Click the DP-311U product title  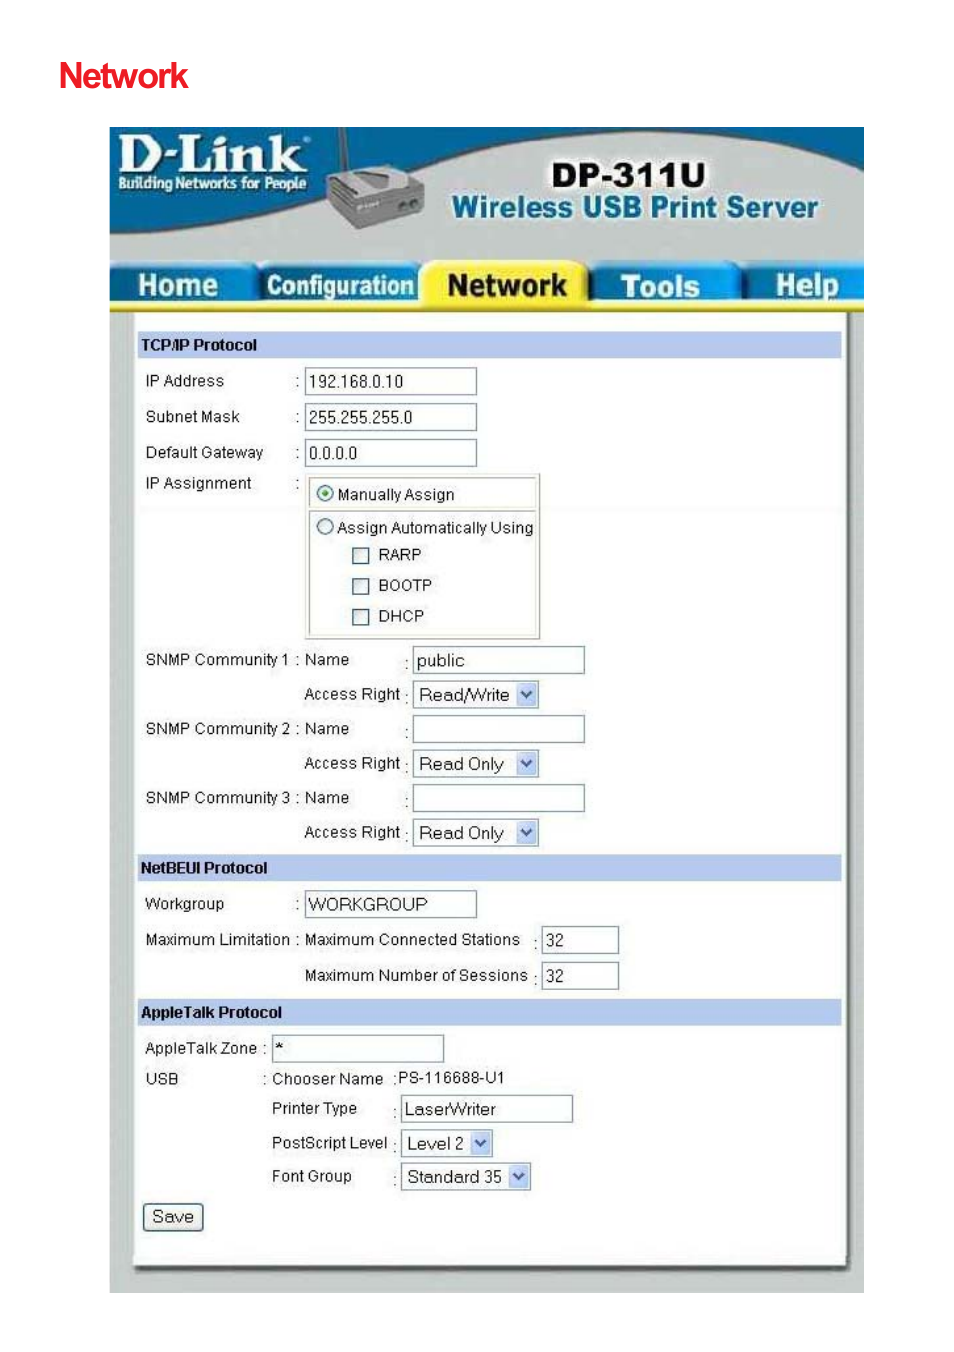[x=628, y=175]
